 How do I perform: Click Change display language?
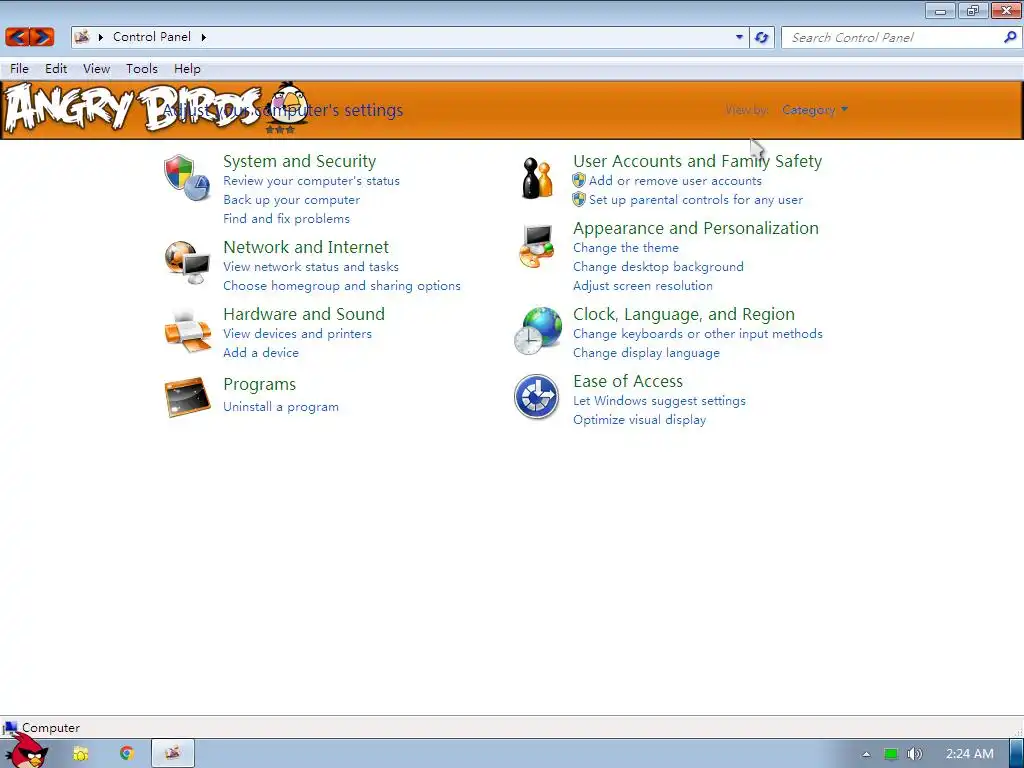coord(647,353)
